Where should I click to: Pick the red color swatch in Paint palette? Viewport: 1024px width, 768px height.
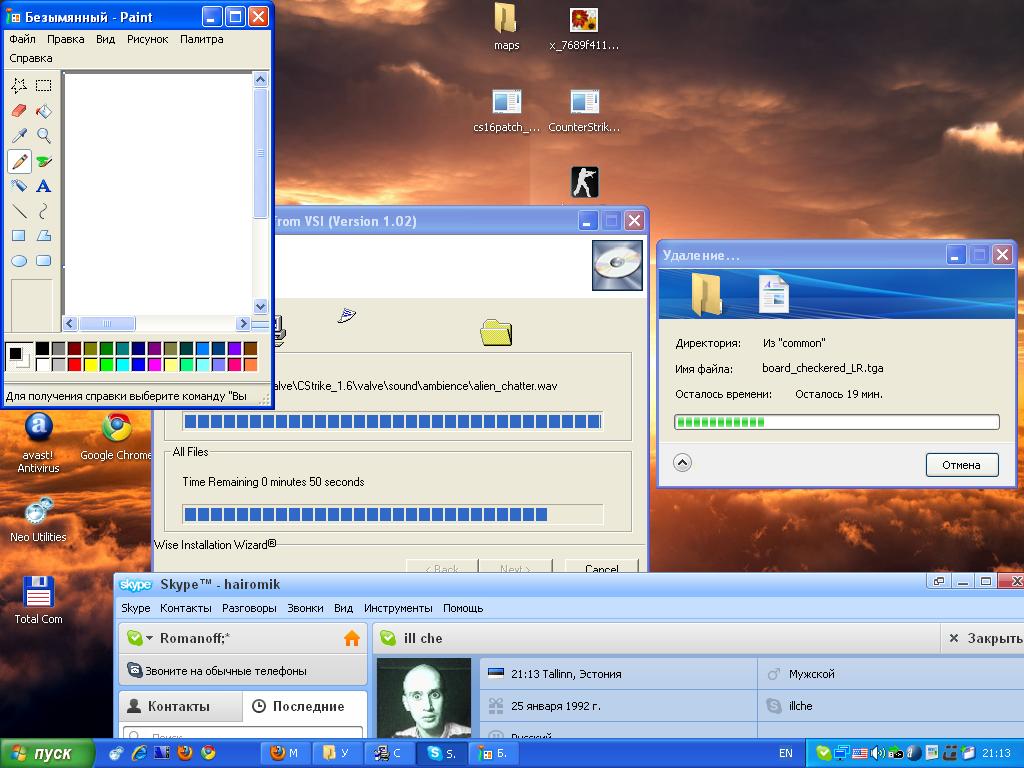pos(74,364)
